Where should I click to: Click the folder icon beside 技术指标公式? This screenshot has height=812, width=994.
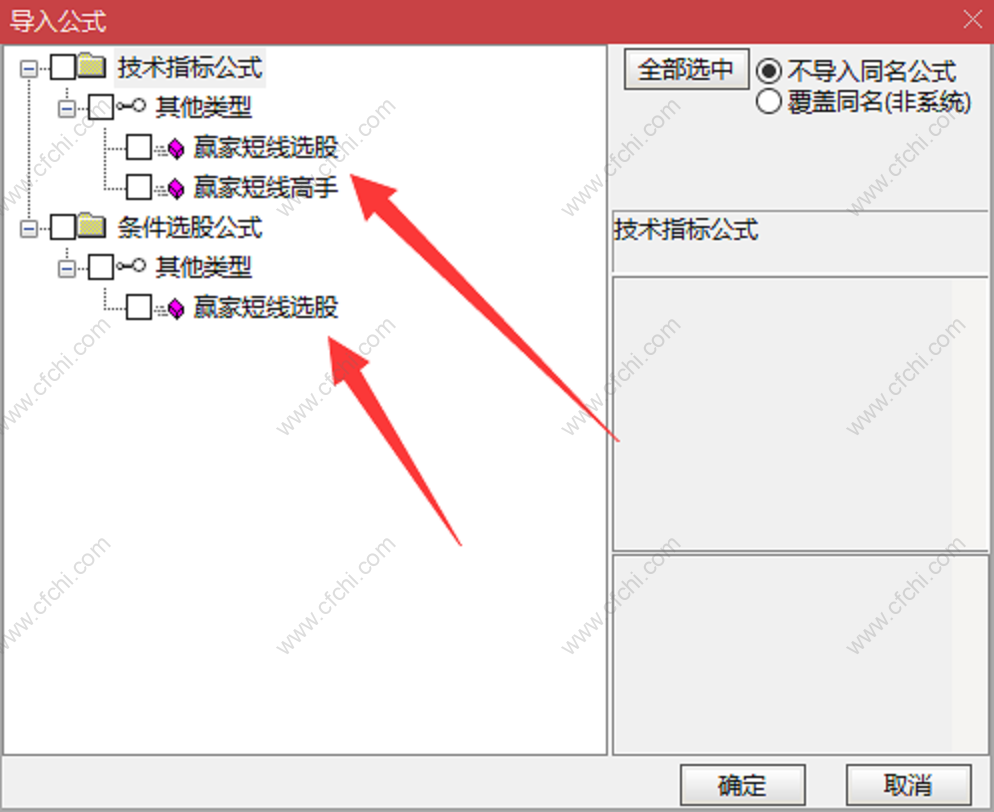92,66
